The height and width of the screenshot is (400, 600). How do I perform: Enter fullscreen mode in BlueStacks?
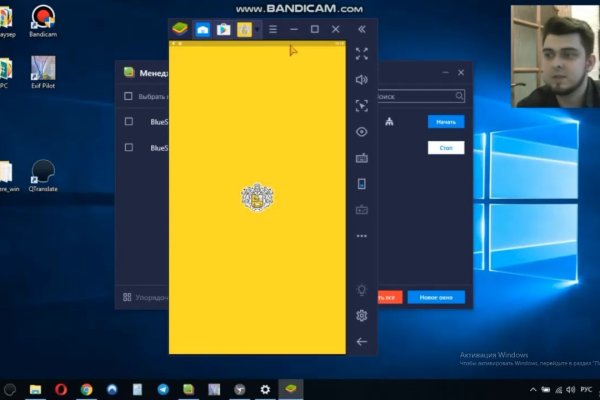(361, 54)
